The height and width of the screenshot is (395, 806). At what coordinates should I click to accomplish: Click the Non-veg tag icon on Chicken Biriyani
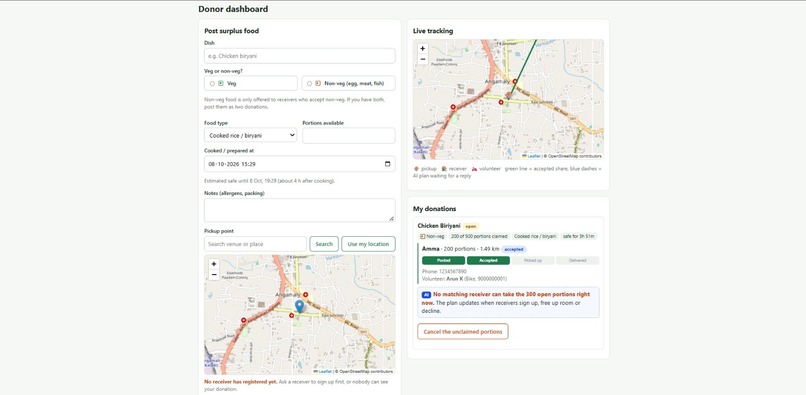coord(423,237)
